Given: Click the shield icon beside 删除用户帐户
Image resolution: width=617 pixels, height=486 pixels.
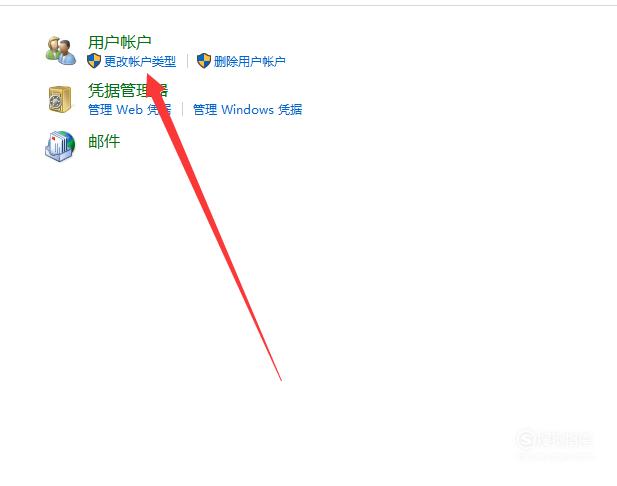Looking at the screenshot, I should tap(203, 61).
